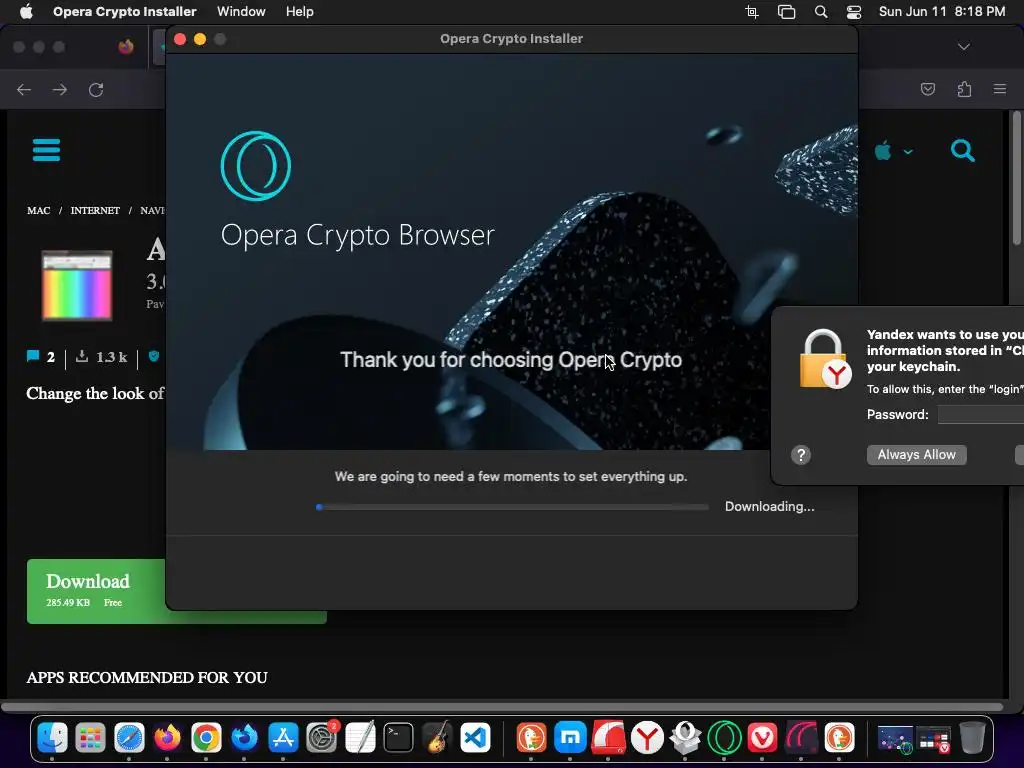Go forward in the Firefox window
1024x768 pixels.
click(x=59, y=89)
